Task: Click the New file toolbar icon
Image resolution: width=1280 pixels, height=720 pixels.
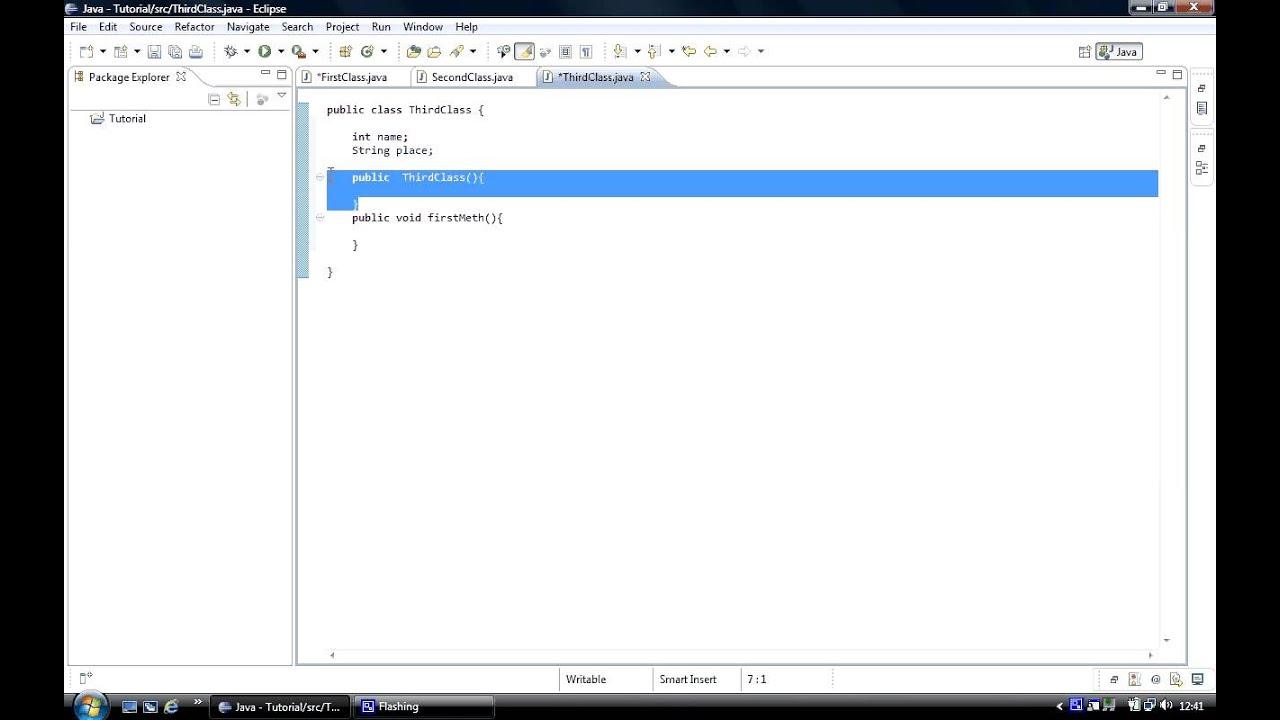Action: [86, 51]
